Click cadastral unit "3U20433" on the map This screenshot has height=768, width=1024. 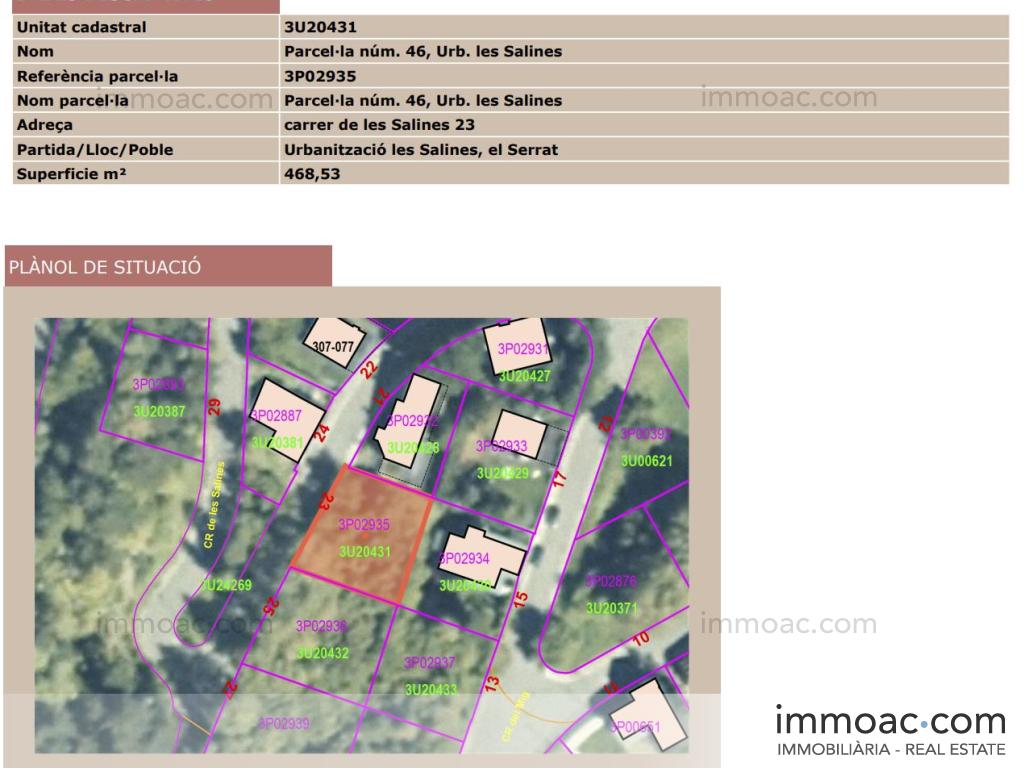(x=431, y=690)
